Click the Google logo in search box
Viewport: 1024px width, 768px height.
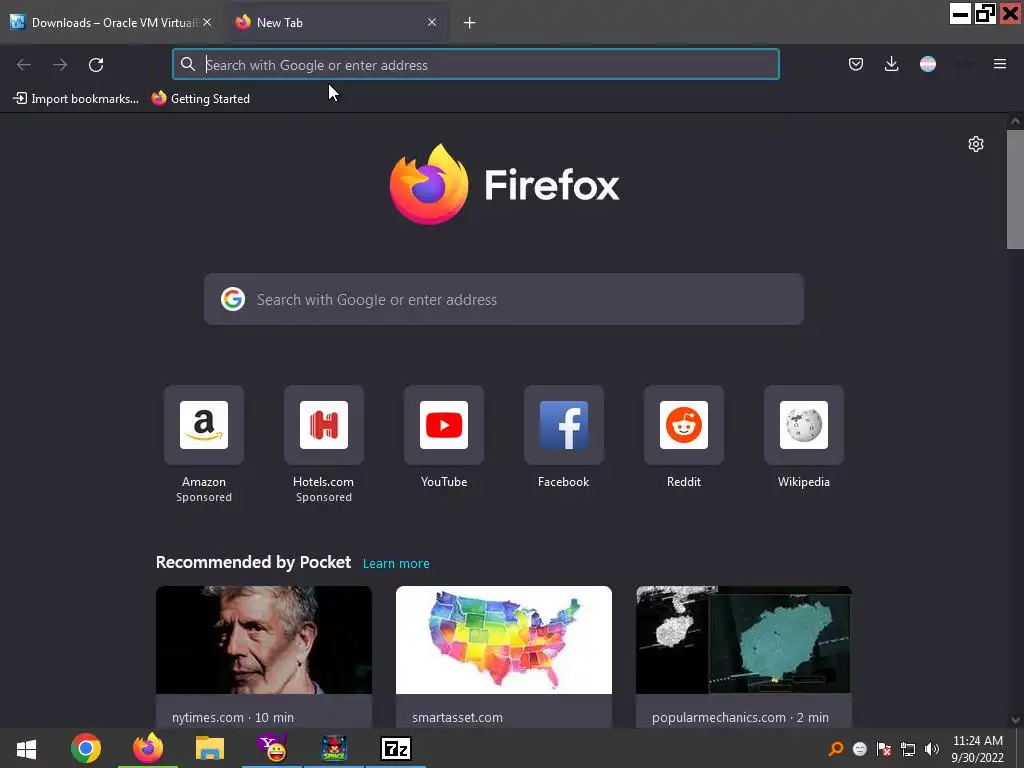click(x=232, y=299)
